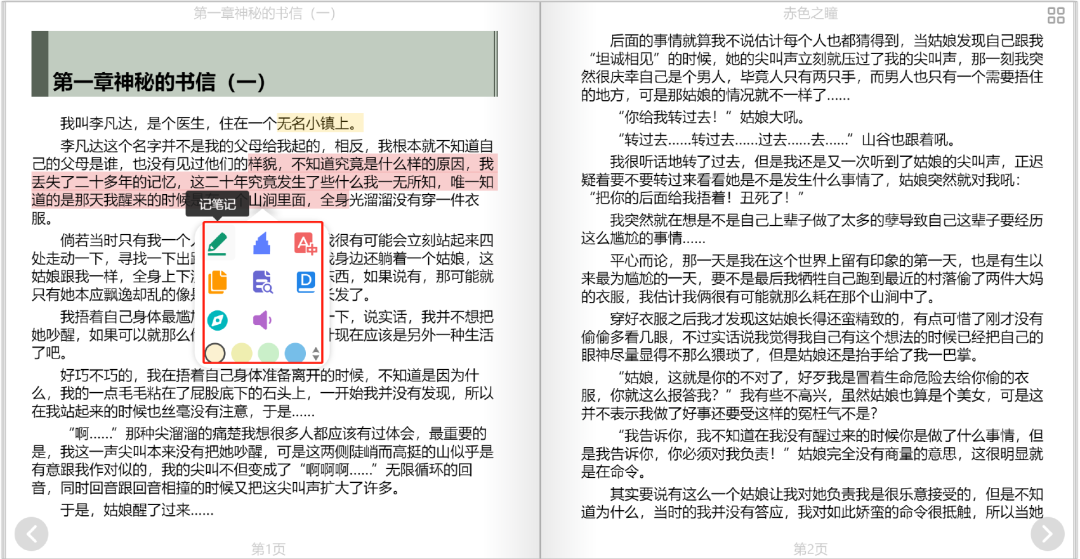Click the sentence 我叫李凡达，是个医生
1080x559 pixels.
pos(134,123)
